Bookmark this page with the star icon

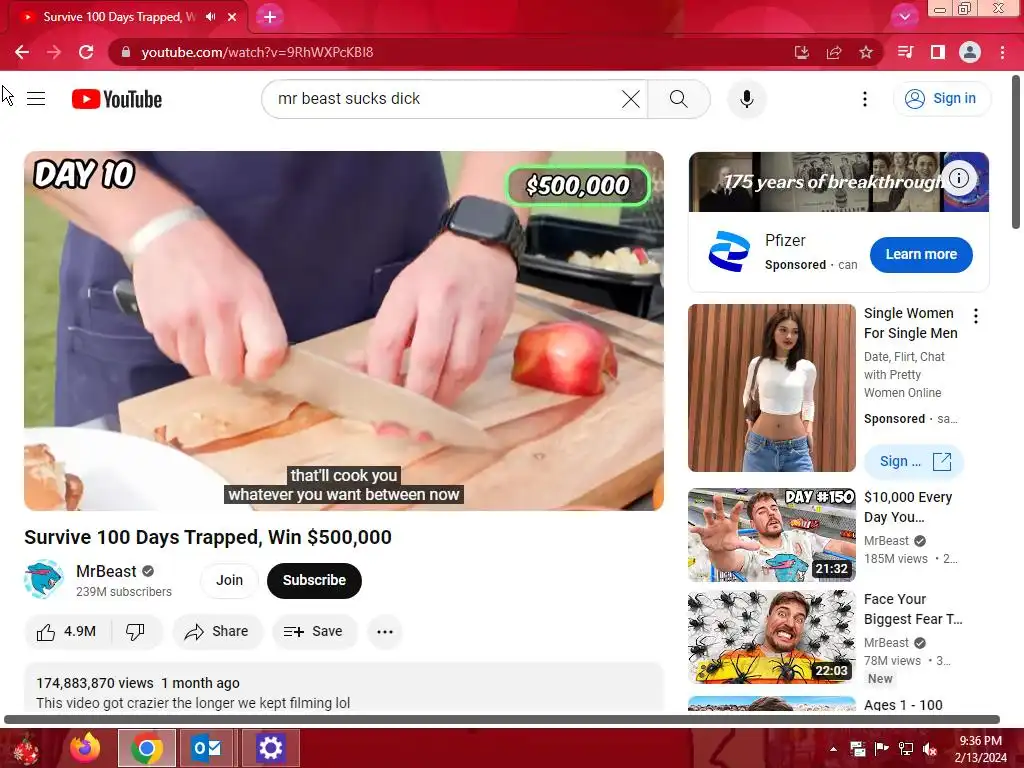866,52
